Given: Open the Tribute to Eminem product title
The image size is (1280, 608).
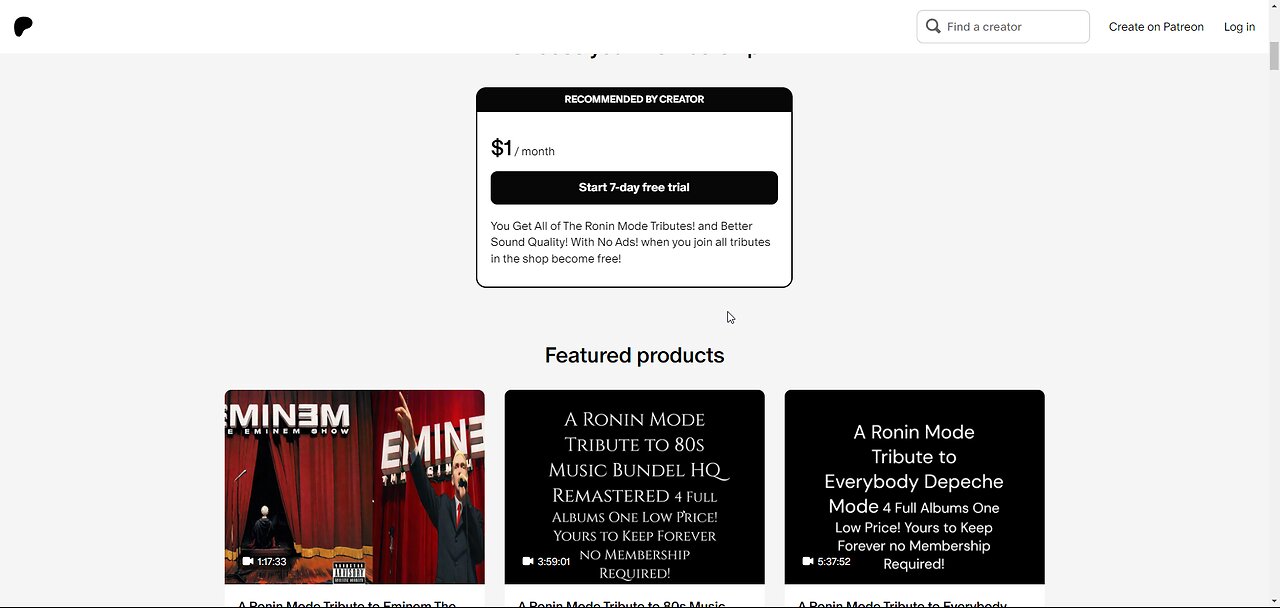Looking at the screenshot, I should point(347,603).
